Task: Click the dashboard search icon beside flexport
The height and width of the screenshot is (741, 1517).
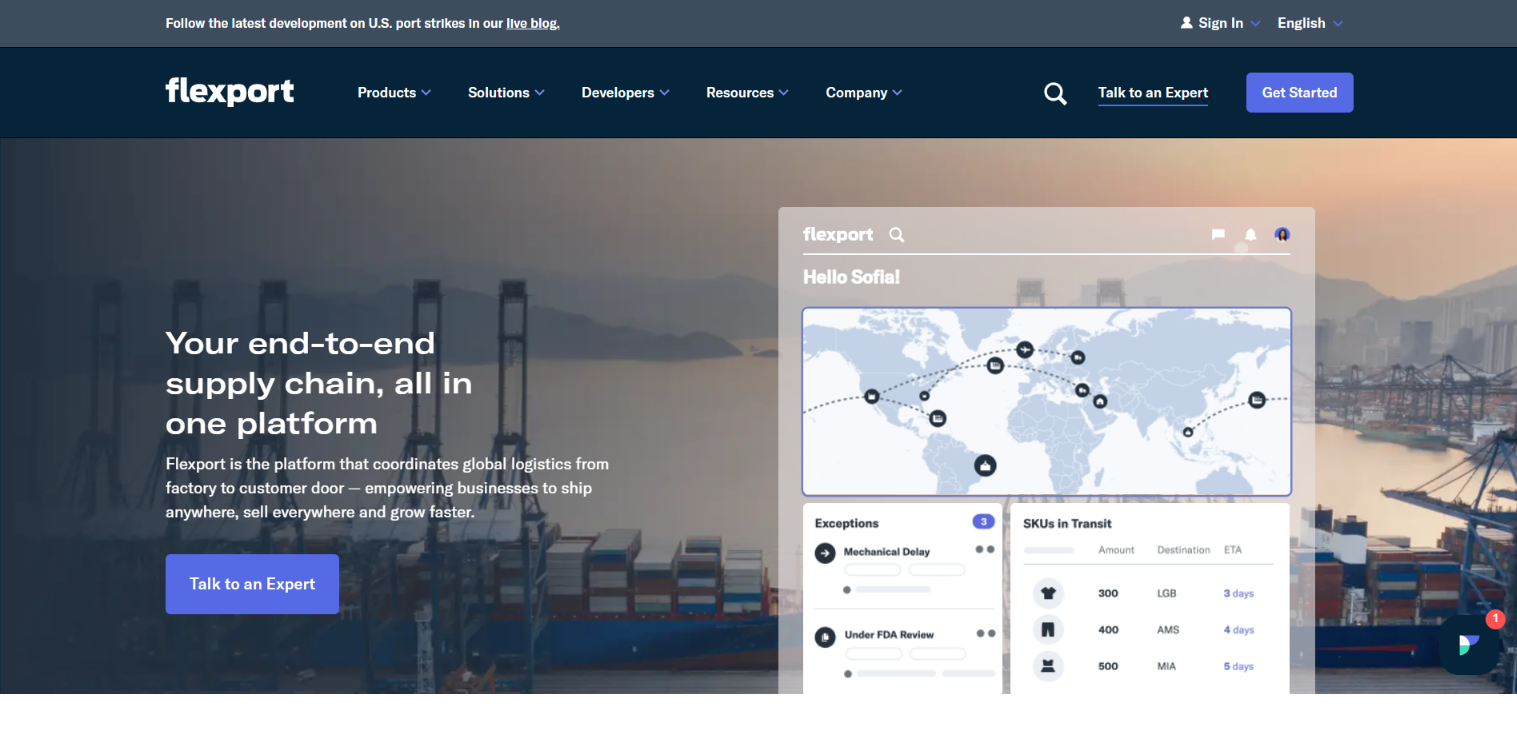Action: click(x=897, y=235)
